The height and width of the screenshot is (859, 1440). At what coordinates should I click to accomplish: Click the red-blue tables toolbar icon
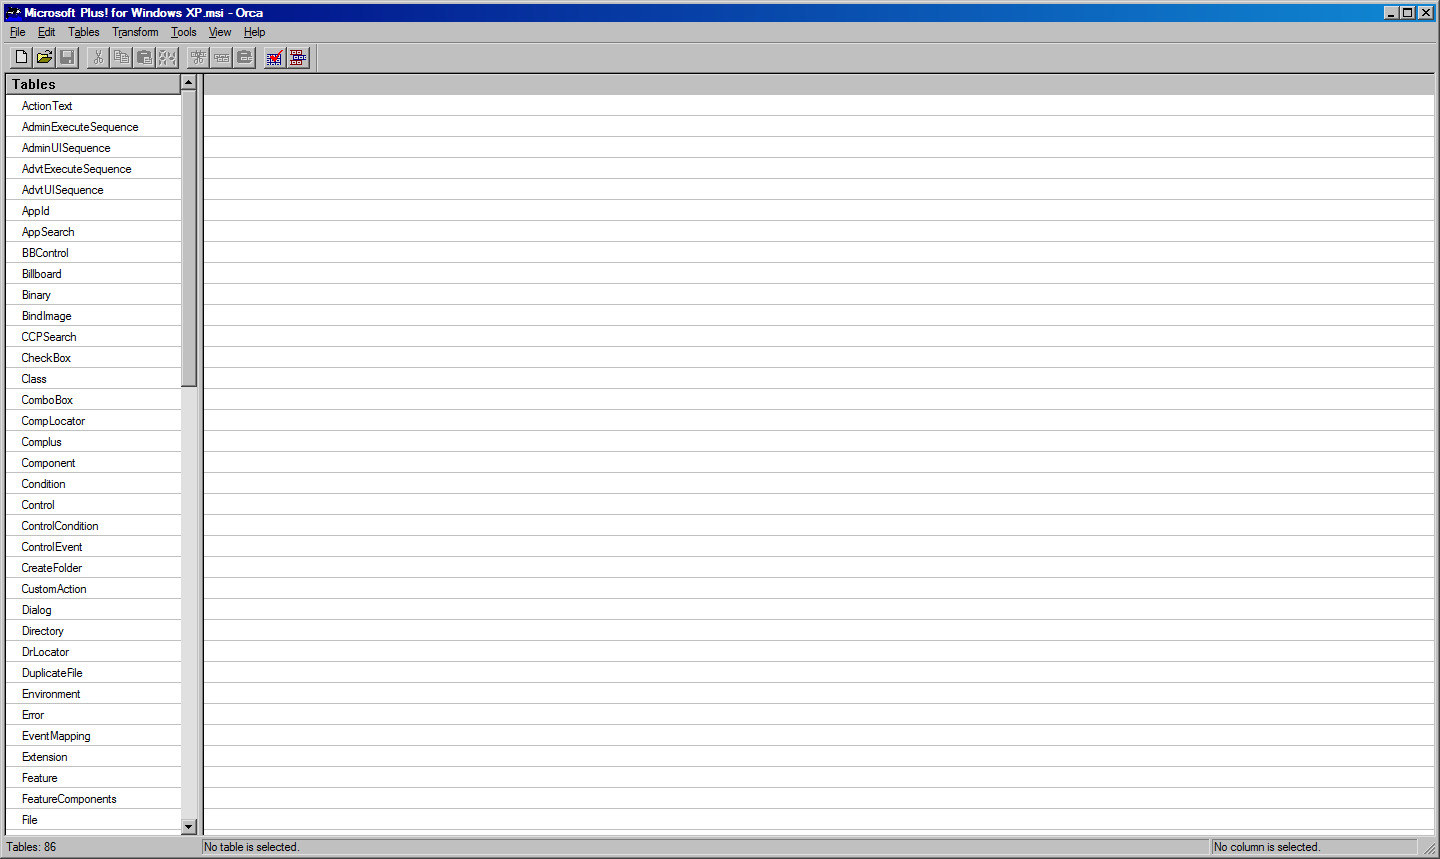pos(298,57)
